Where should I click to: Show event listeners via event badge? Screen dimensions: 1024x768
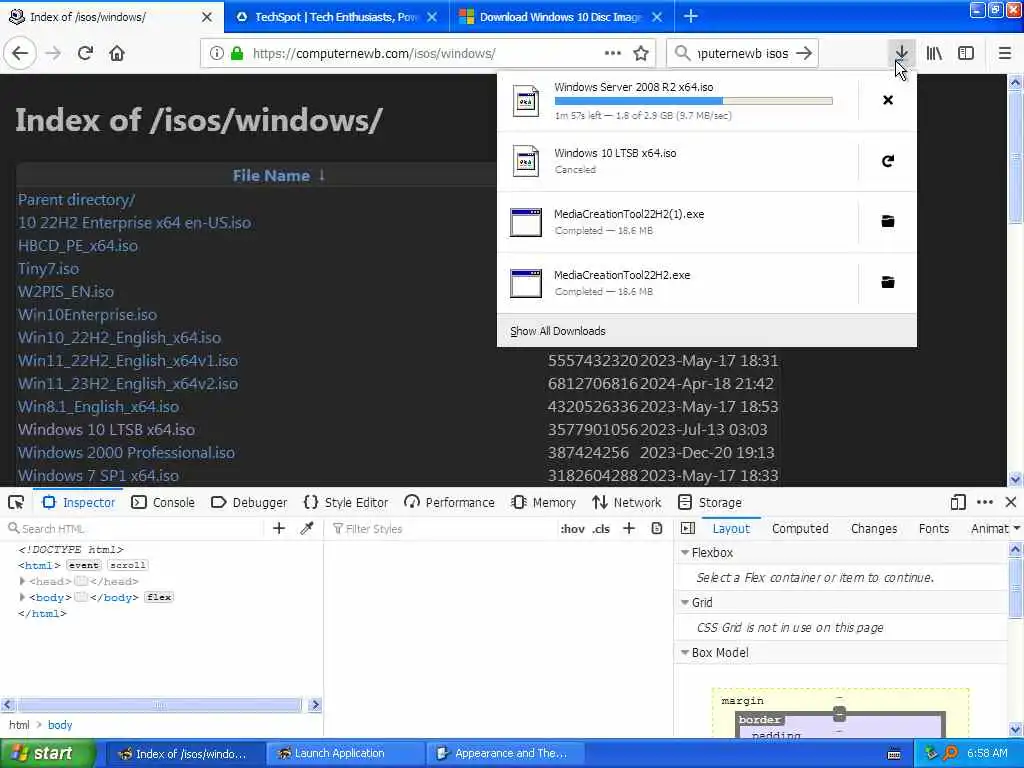click(84, 565)
